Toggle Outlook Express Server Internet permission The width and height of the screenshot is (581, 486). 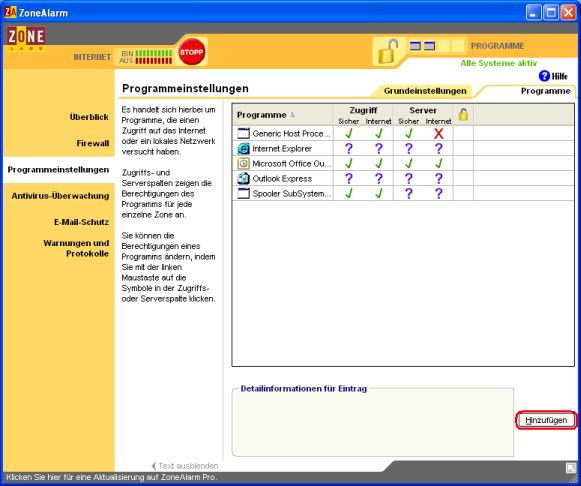click(439, 179)
